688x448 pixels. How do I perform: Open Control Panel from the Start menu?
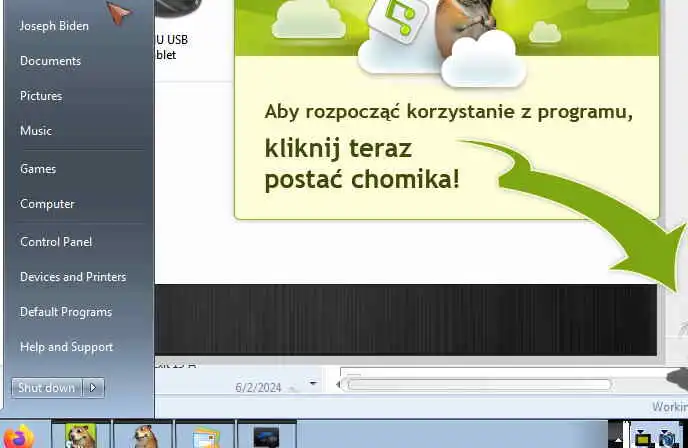[56, 242]
